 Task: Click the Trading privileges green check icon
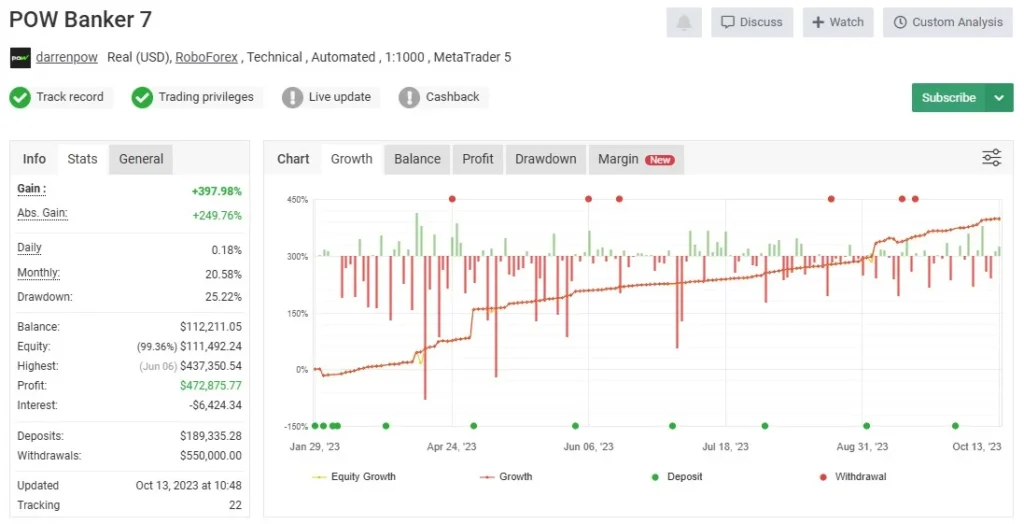[142, 97]
